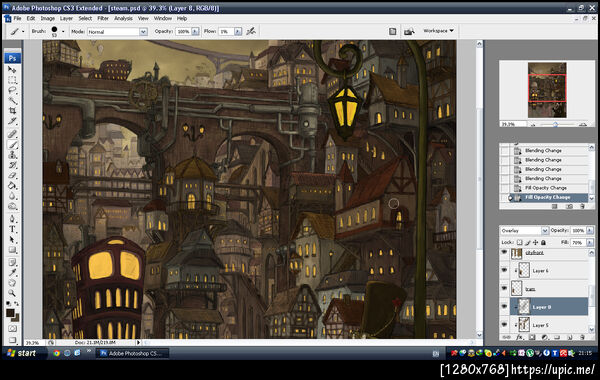
Task: Open the Select menu
Action: [85, 18]
